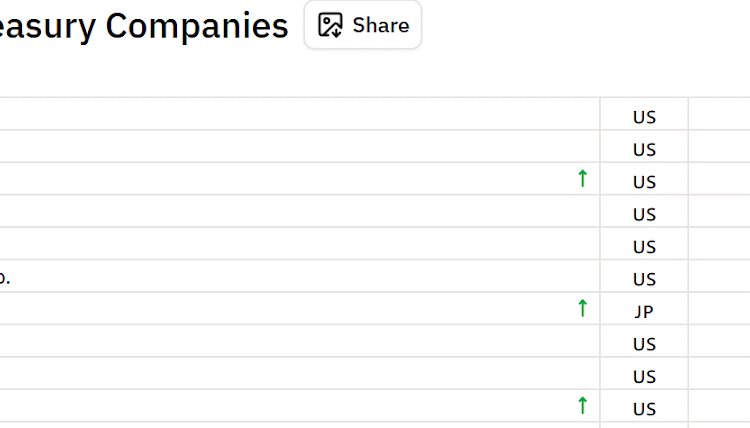Select the US cell in the fifth row
Viewport: 750px width, 428px height.
click(x=644, y=246)
